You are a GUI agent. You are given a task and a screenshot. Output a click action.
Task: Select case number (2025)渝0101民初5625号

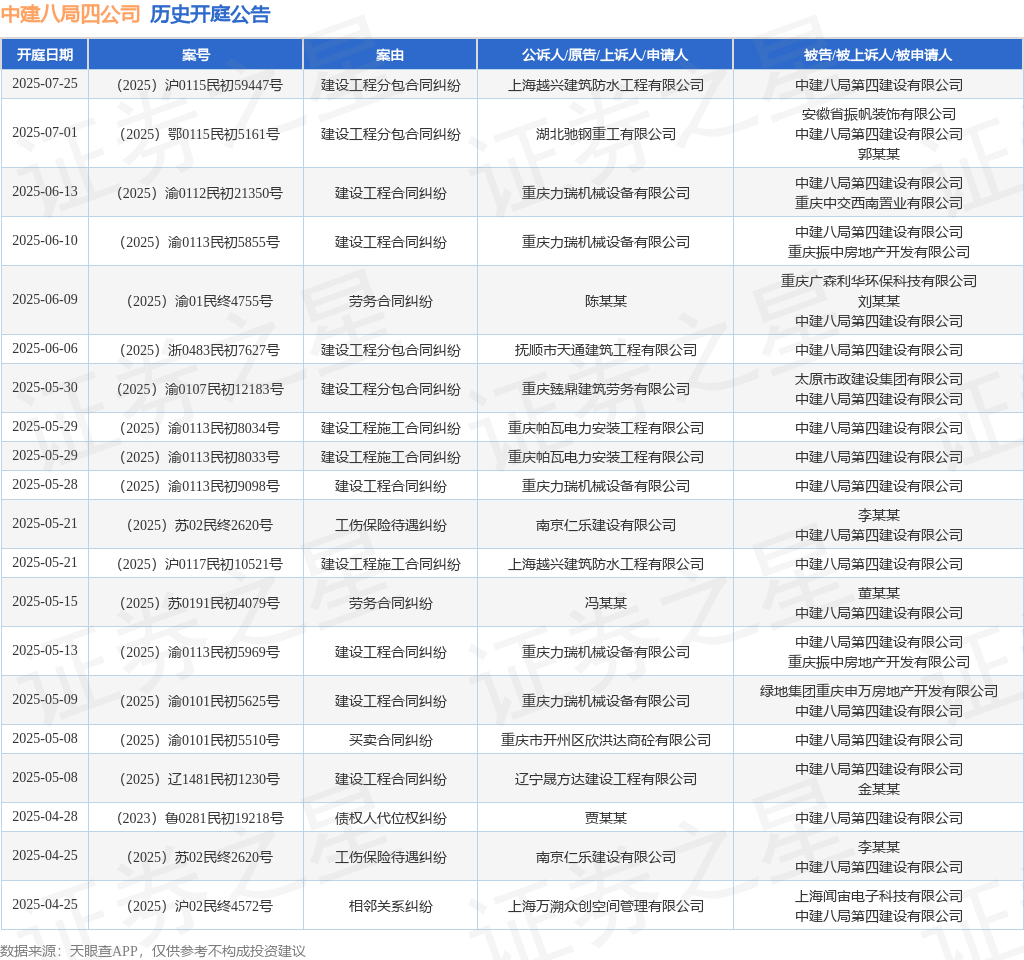pos(199,701)
